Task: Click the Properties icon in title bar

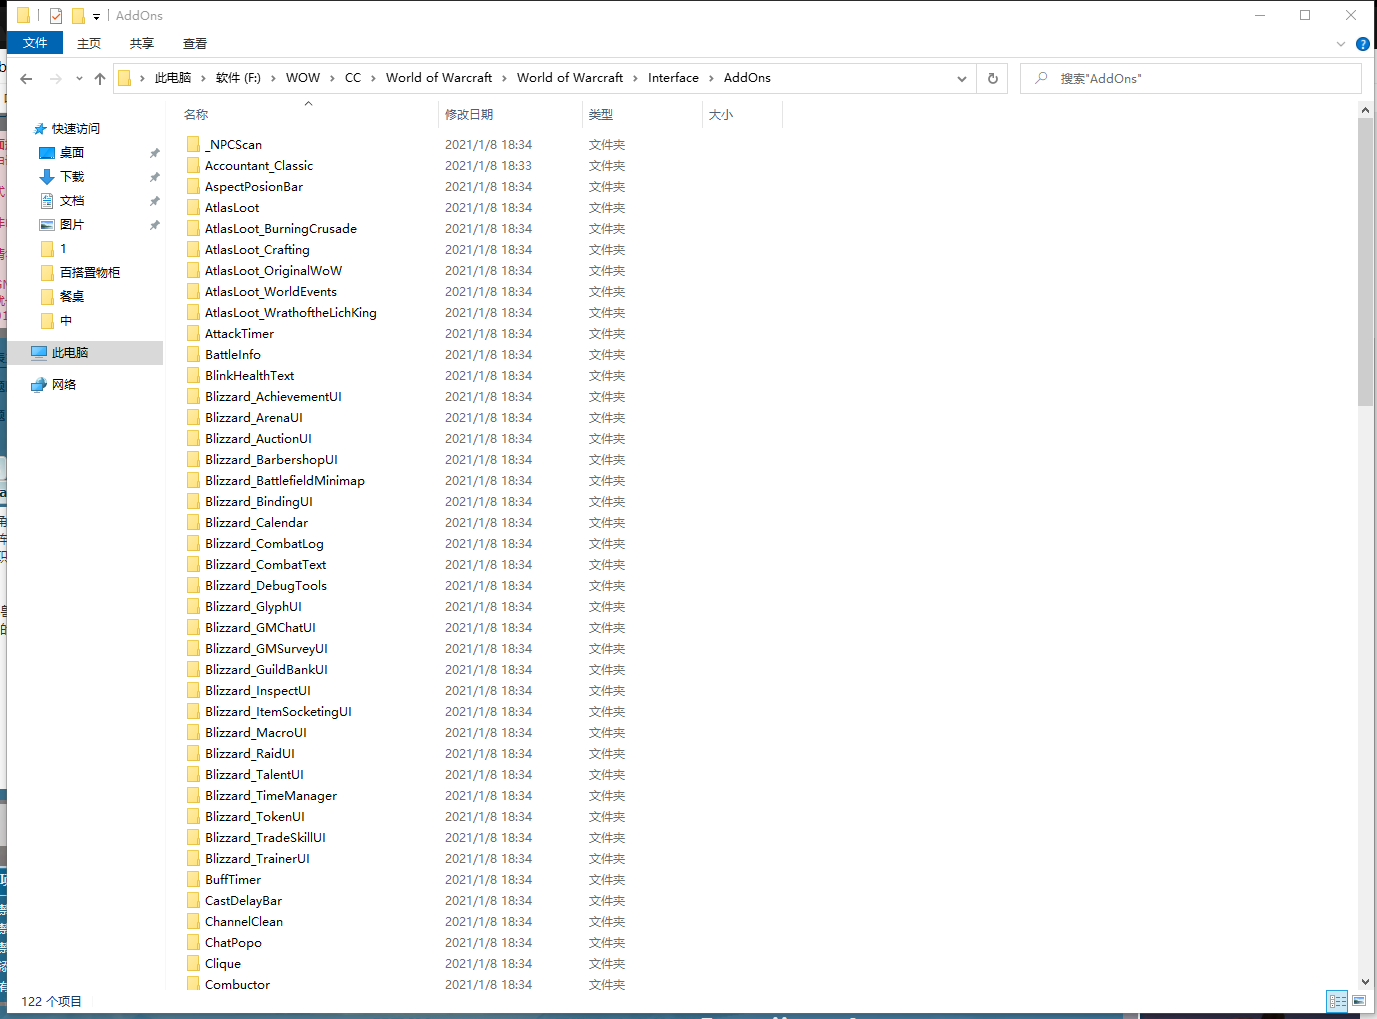Action: tap(56, 16)
